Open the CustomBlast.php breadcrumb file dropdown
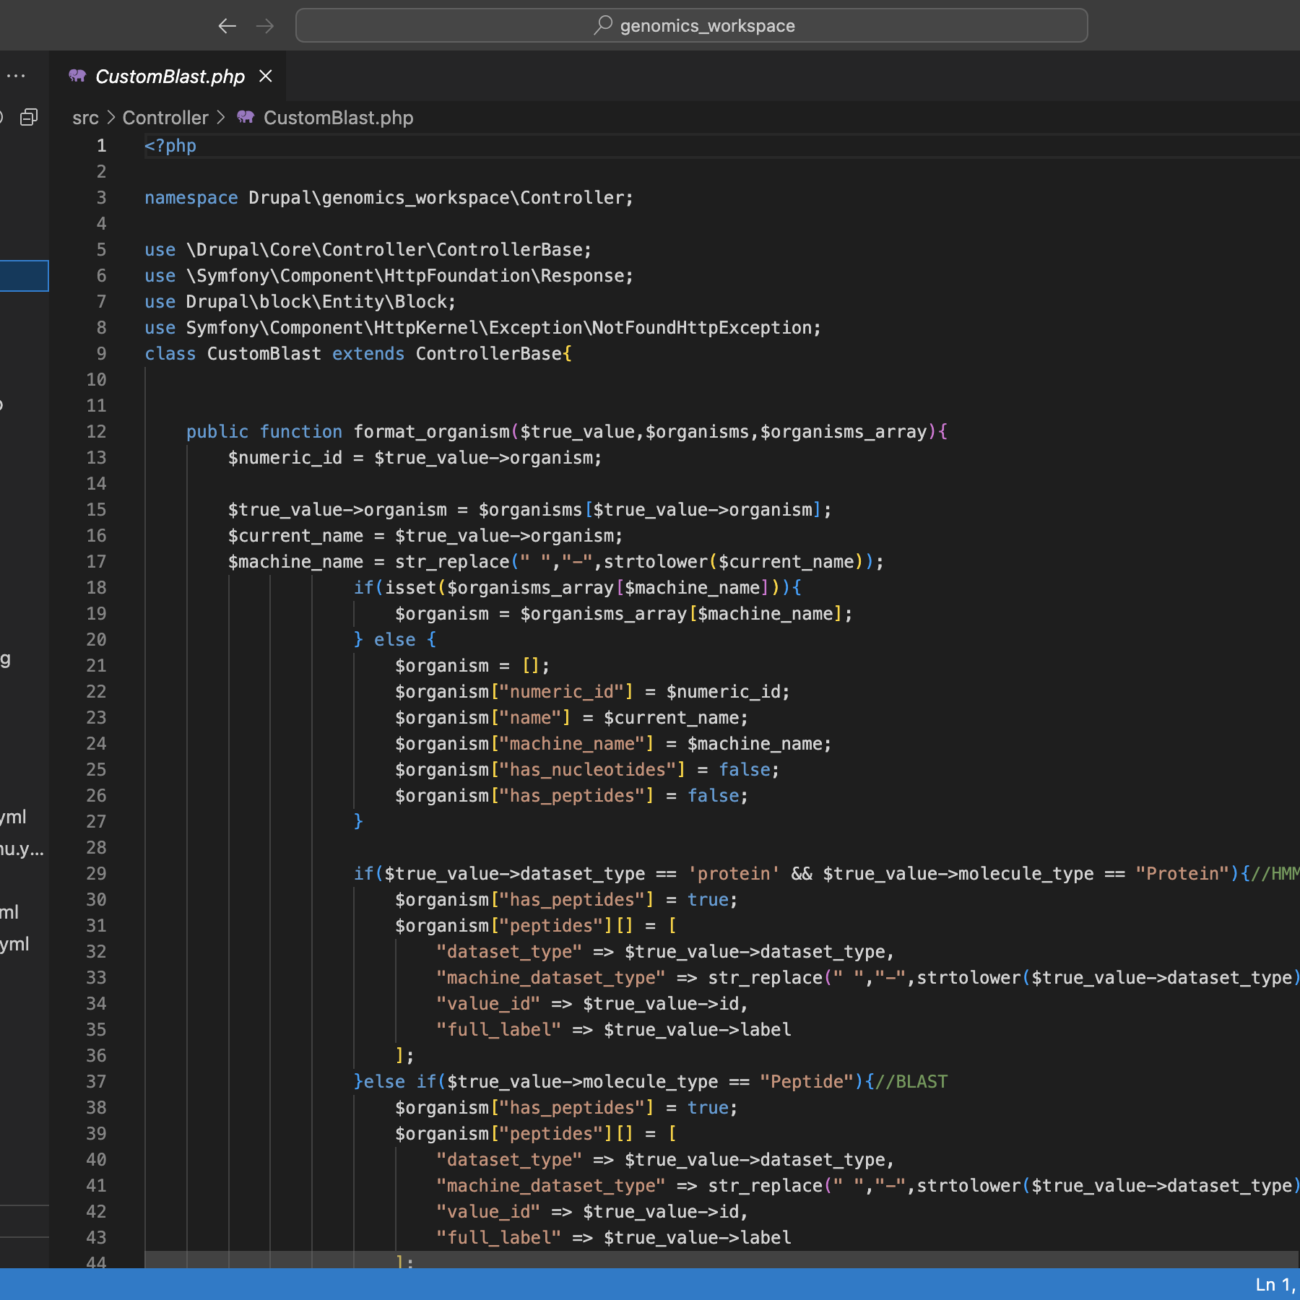The height and width of the screenshot is (1300, 1300). click(338, 118)
